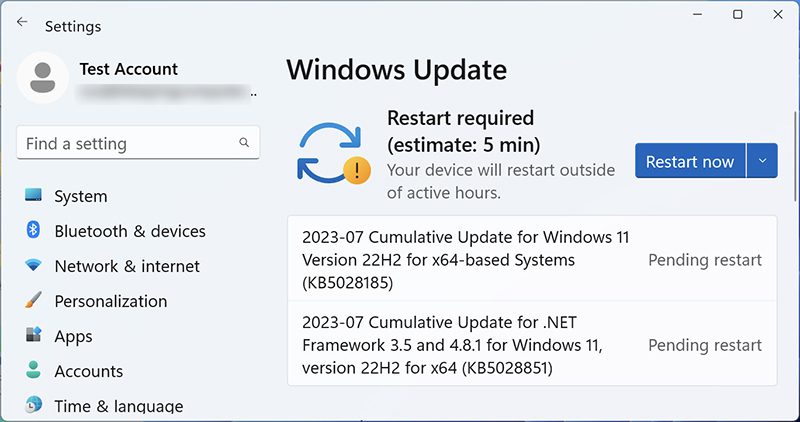Click Pending restart status for KB5028185
This screenshot has height=422, width=800.
click(x=705, y=260)
